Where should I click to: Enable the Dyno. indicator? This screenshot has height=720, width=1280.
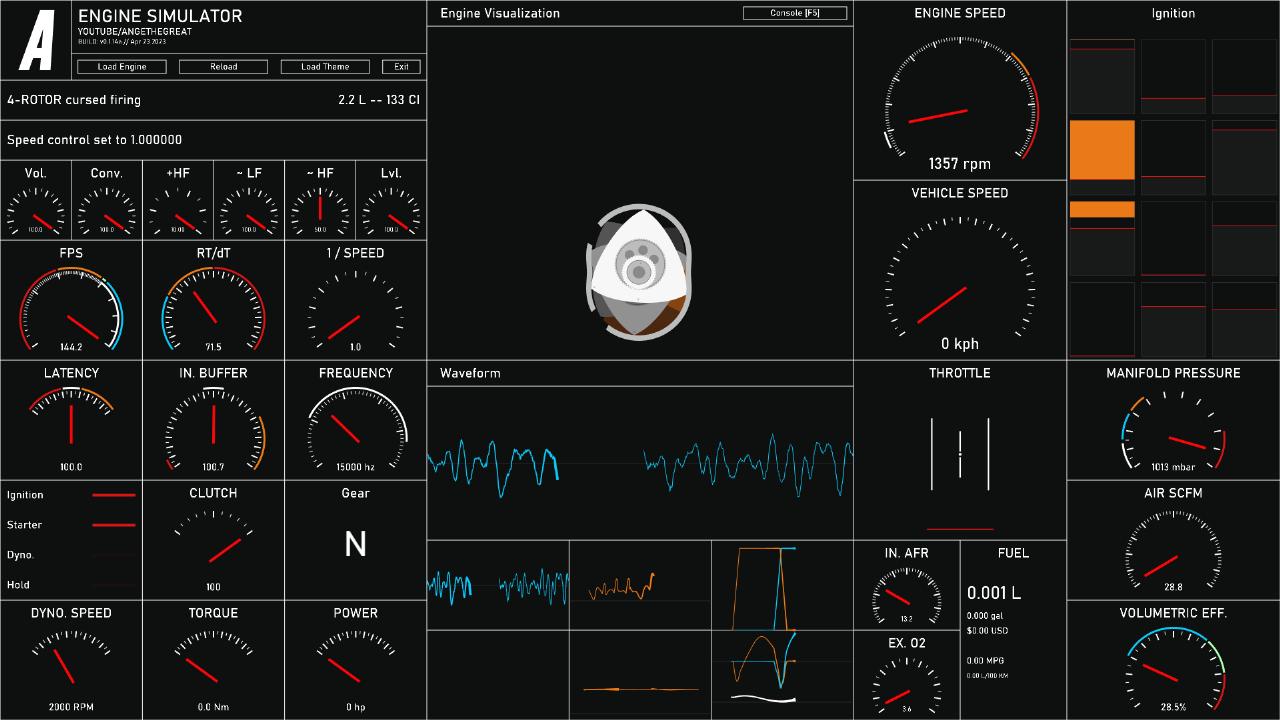pos(113,554)
